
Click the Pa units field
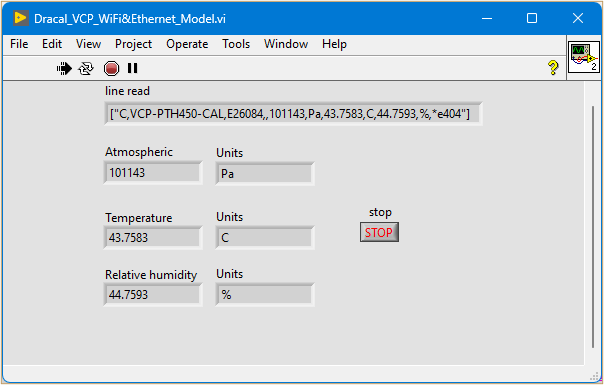265,174
